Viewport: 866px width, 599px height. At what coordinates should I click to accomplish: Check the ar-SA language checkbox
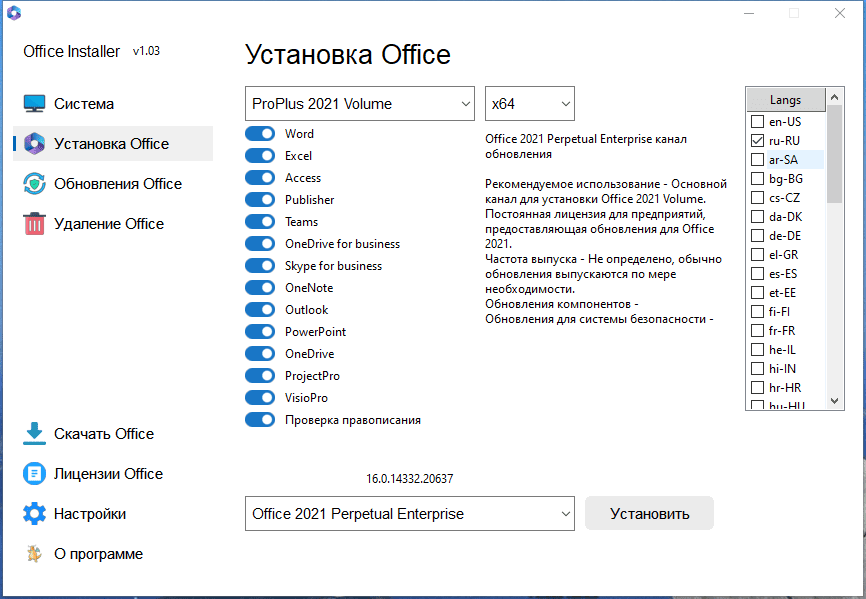758,160
